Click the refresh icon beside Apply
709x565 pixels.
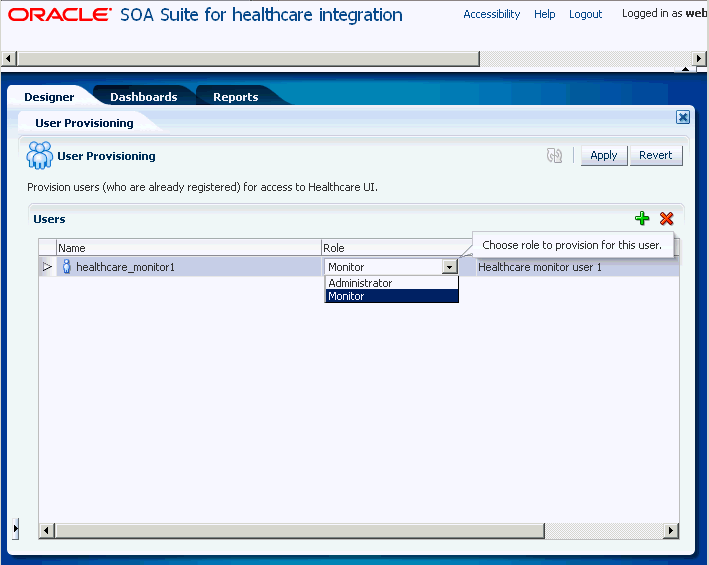pyautogui.click(x=554, y=155)
